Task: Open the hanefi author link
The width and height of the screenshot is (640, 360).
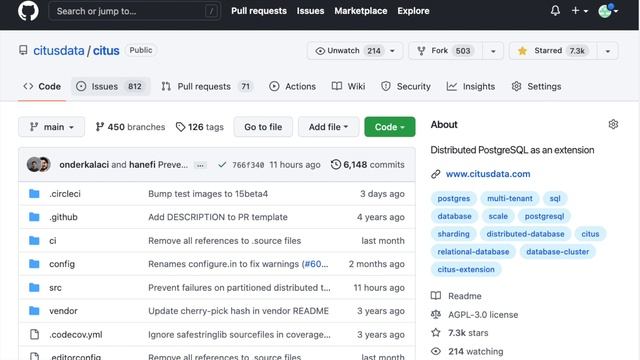Action: point(142,164)
